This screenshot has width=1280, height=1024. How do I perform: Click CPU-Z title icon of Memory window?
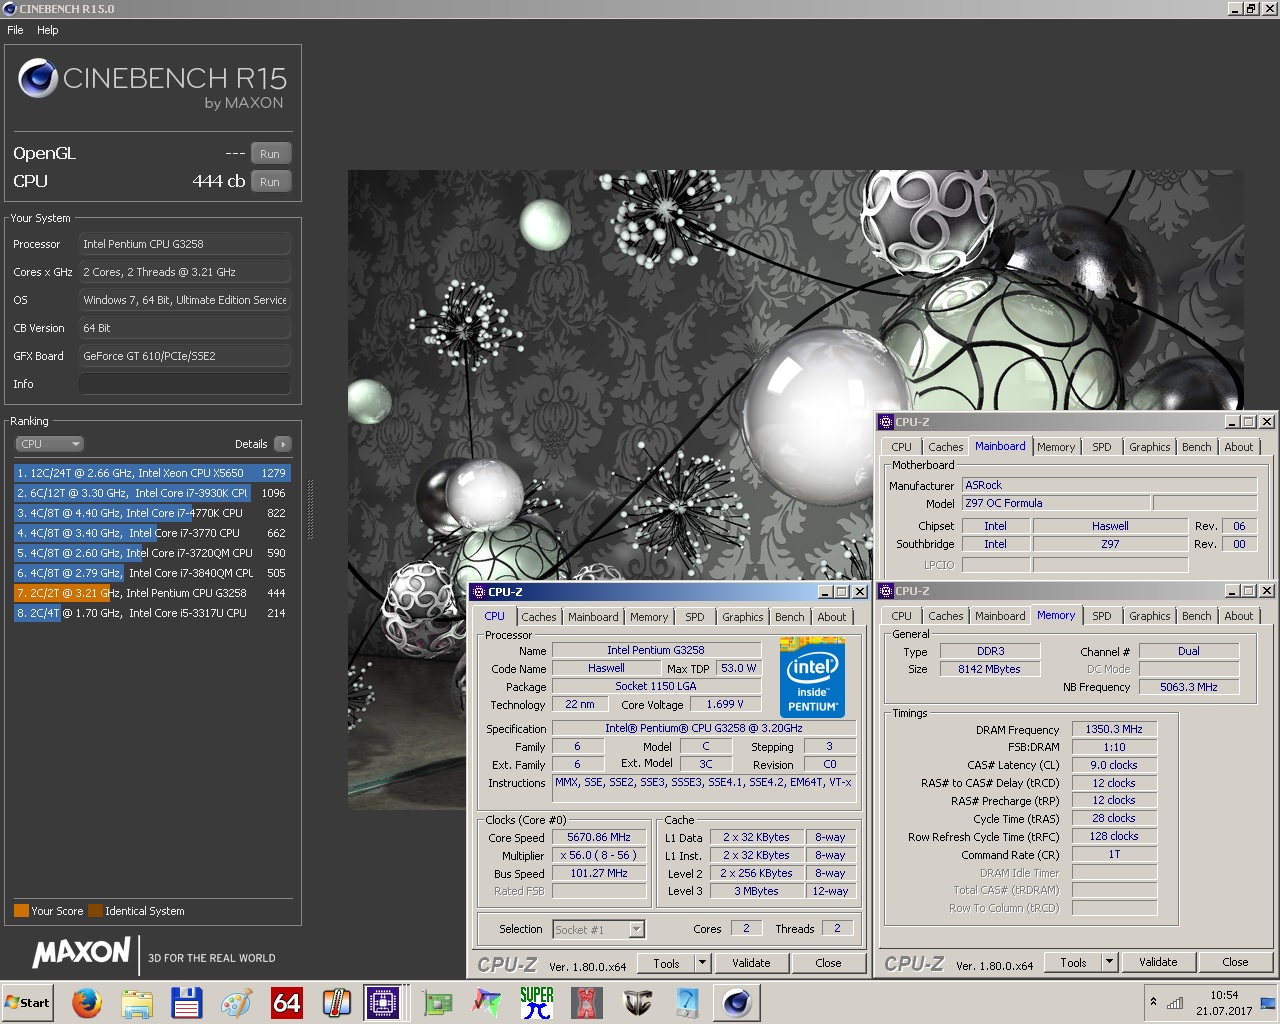(x=885, y=591)
